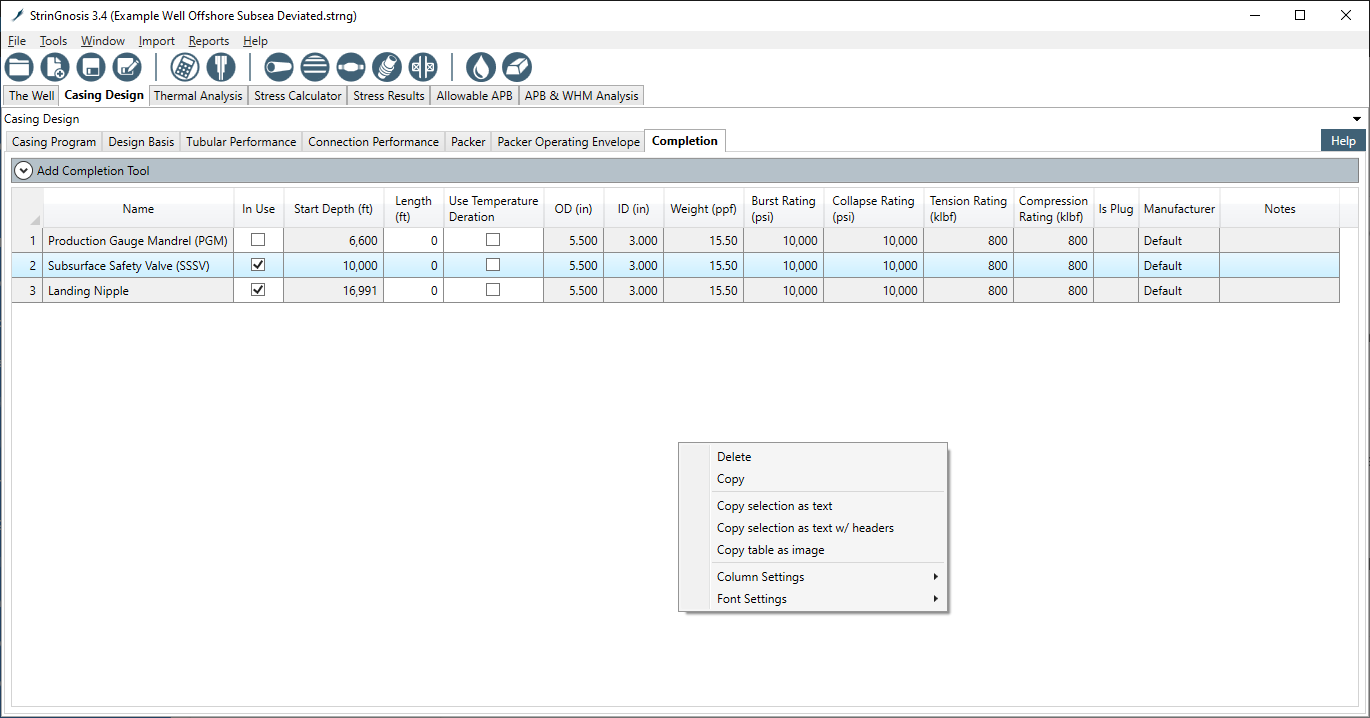
Task: Click the pipe coupling connection toolbar icon
Action: [351, 67]
